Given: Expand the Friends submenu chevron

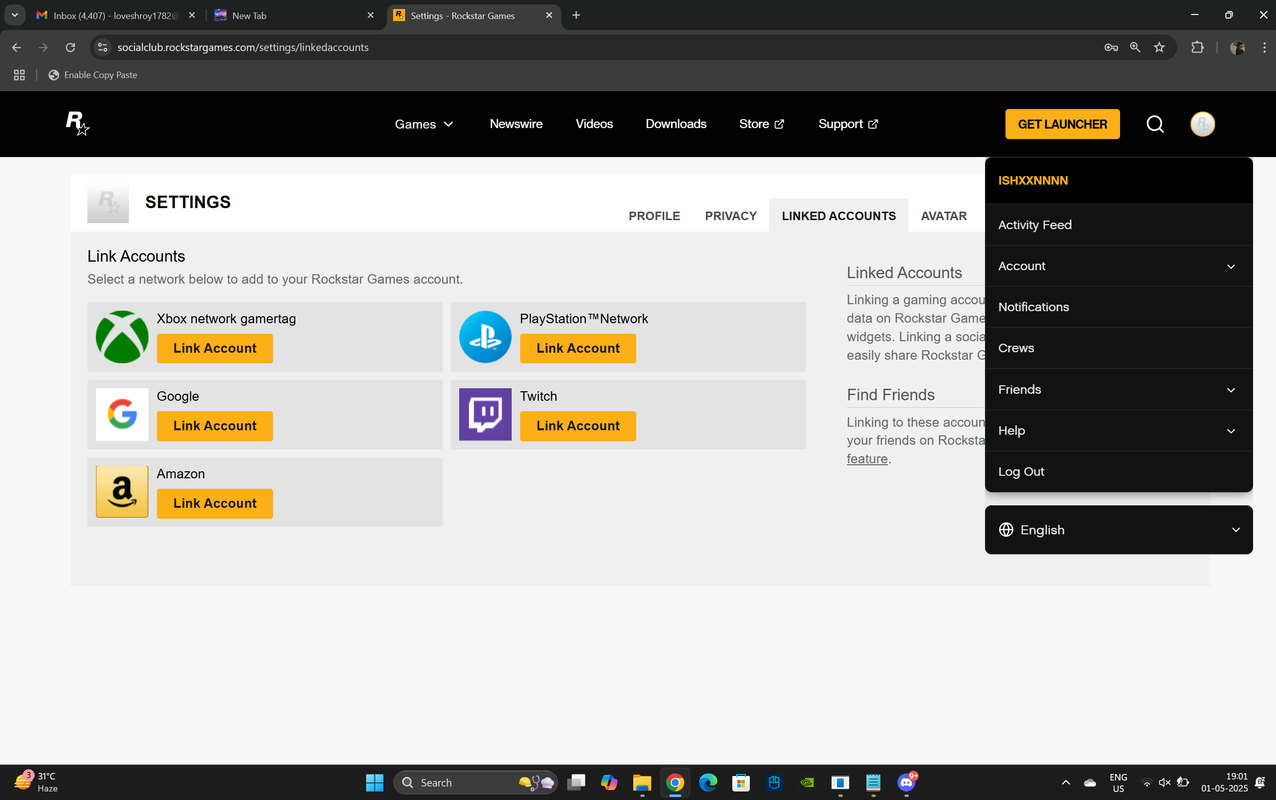Looking at the screenshot, I should [x=1231, y=390].
